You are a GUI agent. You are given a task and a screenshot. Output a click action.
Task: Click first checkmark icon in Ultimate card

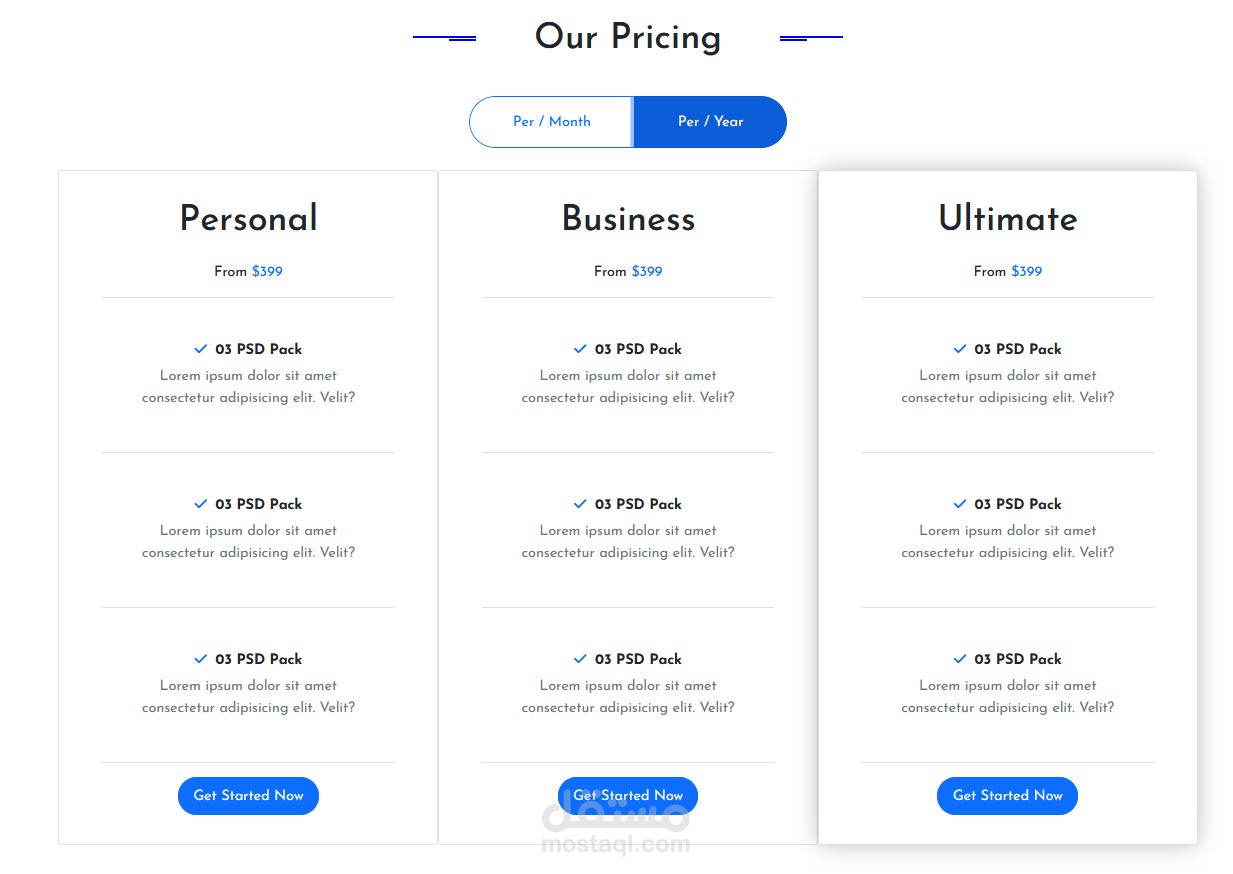point(960,349)
